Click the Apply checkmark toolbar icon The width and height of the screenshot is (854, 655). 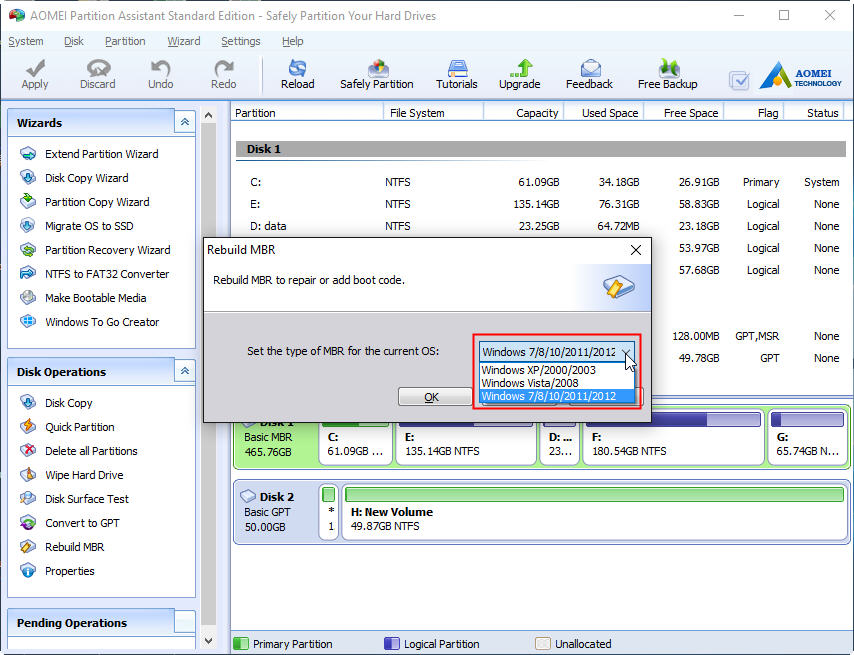[35, 75]
